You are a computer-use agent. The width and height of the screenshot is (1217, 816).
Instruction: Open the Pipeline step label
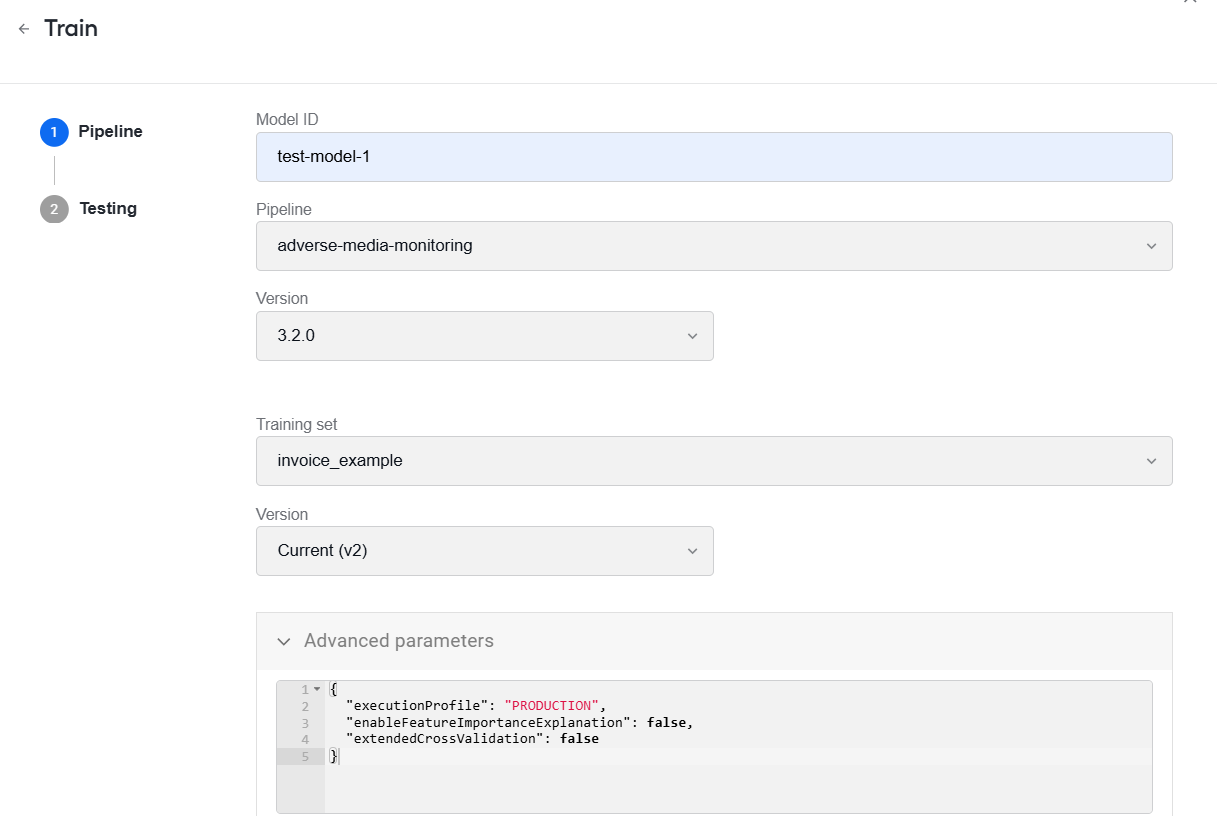tap(110, 131)
